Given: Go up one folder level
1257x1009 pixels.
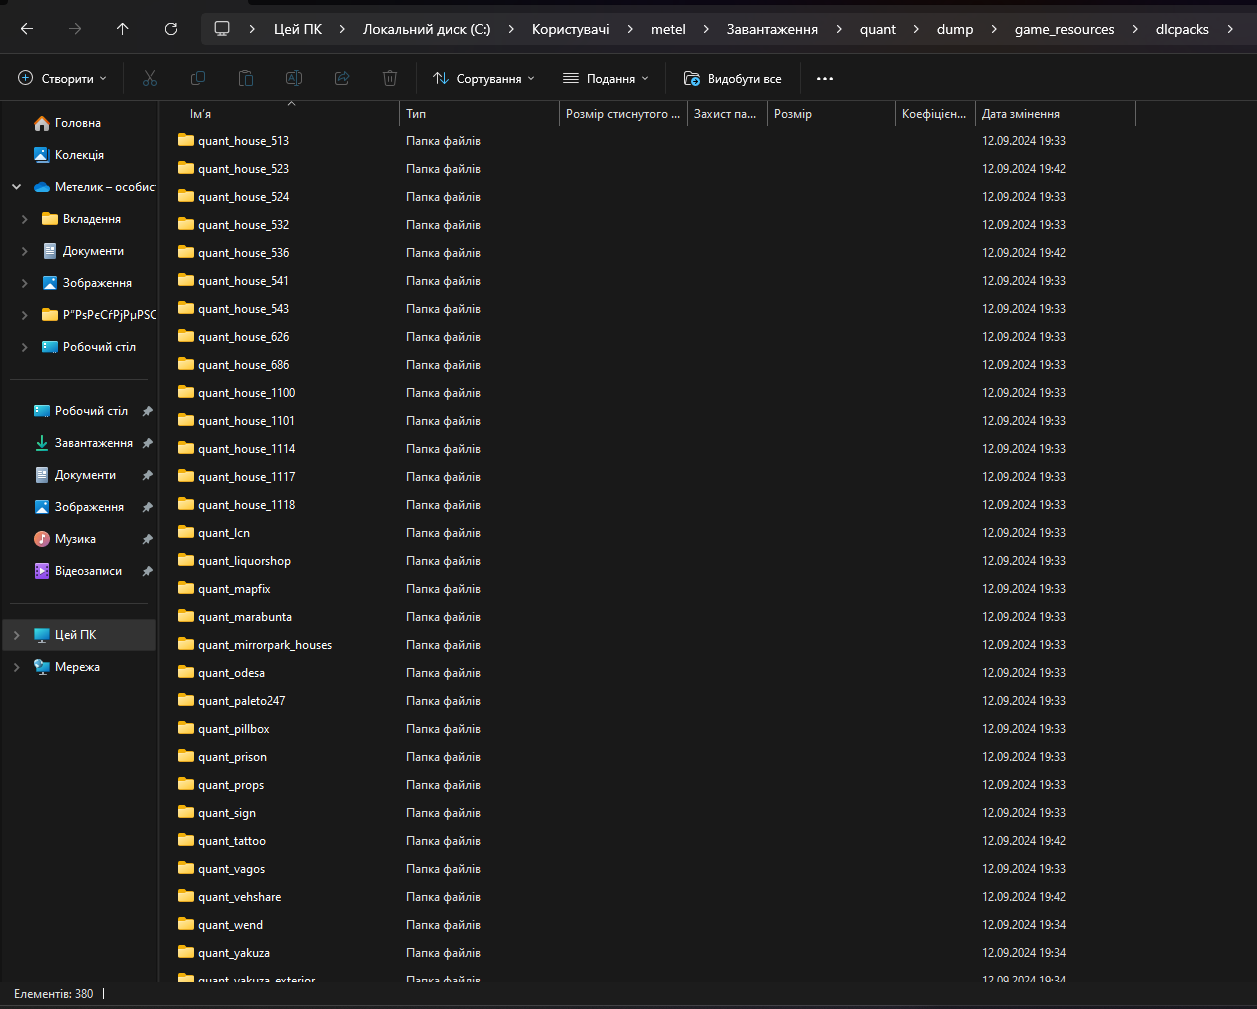Looking at the screenshot, I should (x=123, y=29).
